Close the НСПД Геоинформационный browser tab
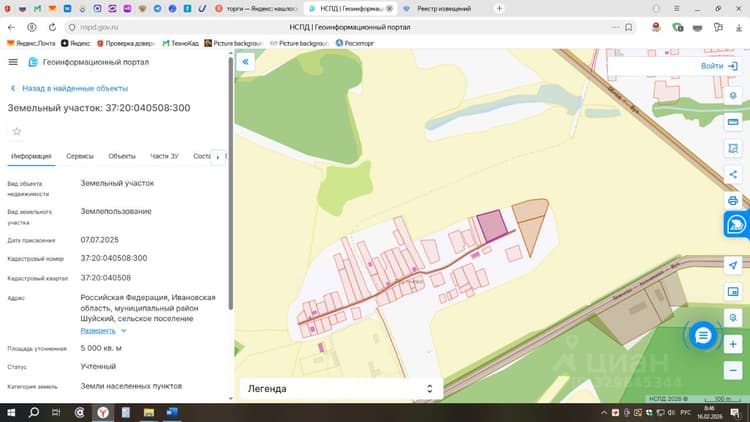 389,9
